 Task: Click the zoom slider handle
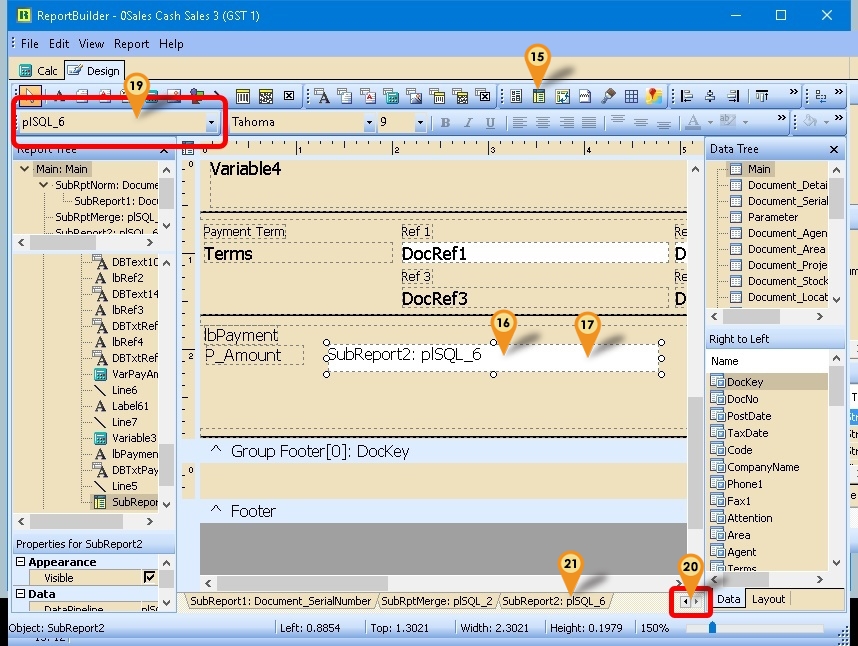tap(712, 628)
